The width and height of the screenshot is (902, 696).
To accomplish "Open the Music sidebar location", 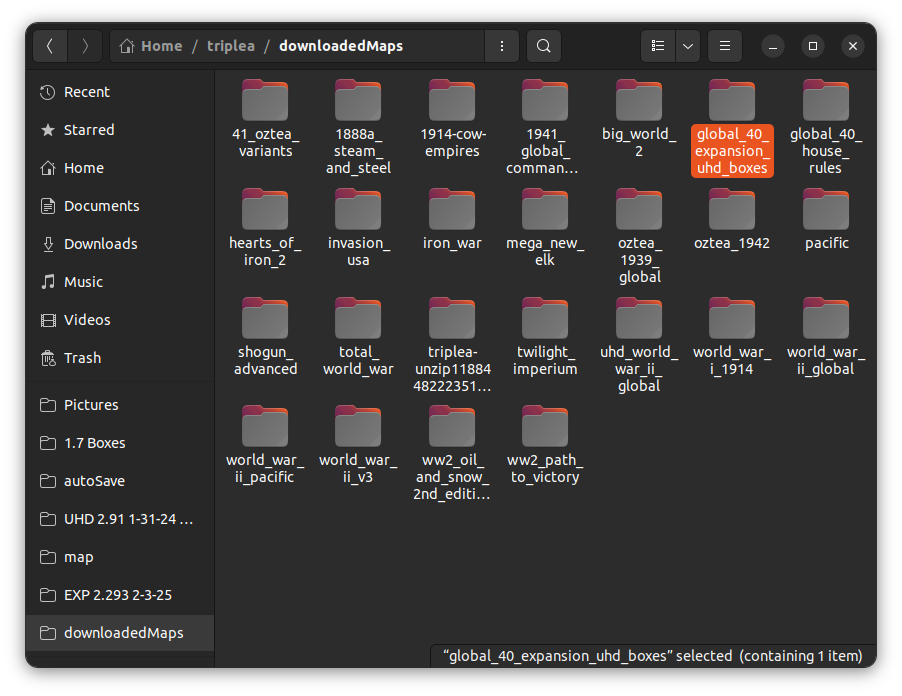I will point(83,282).
